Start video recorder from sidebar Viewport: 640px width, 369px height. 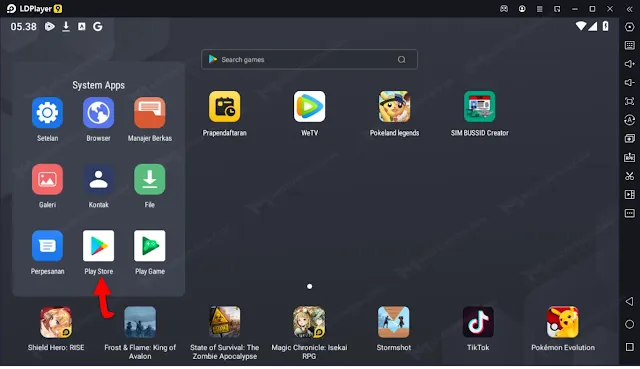tap(629, 195)
